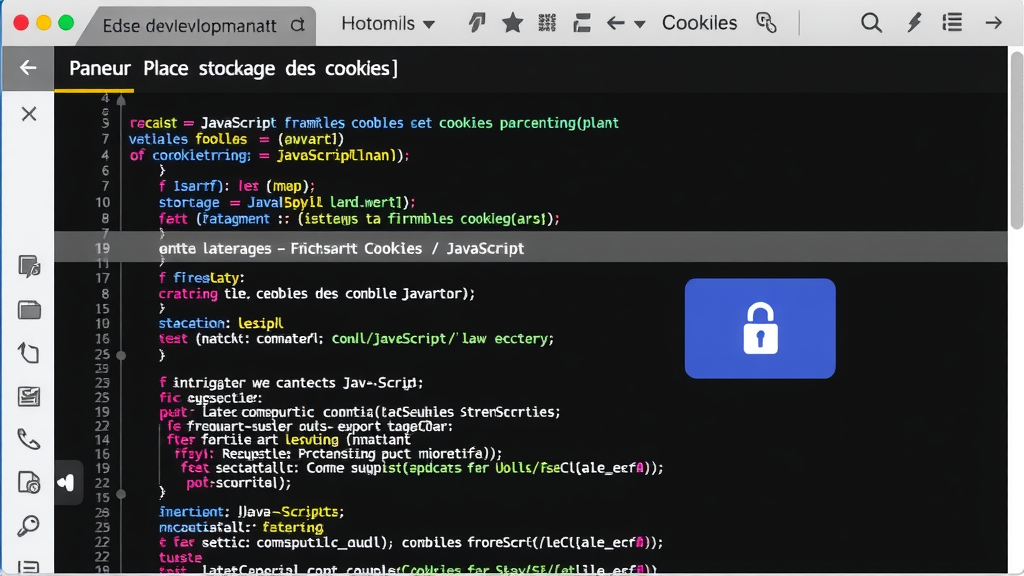Click the back arrow in the dark panel header
Image resolution: width=1024 pixels, height=576 pixels.
(27, 68)
